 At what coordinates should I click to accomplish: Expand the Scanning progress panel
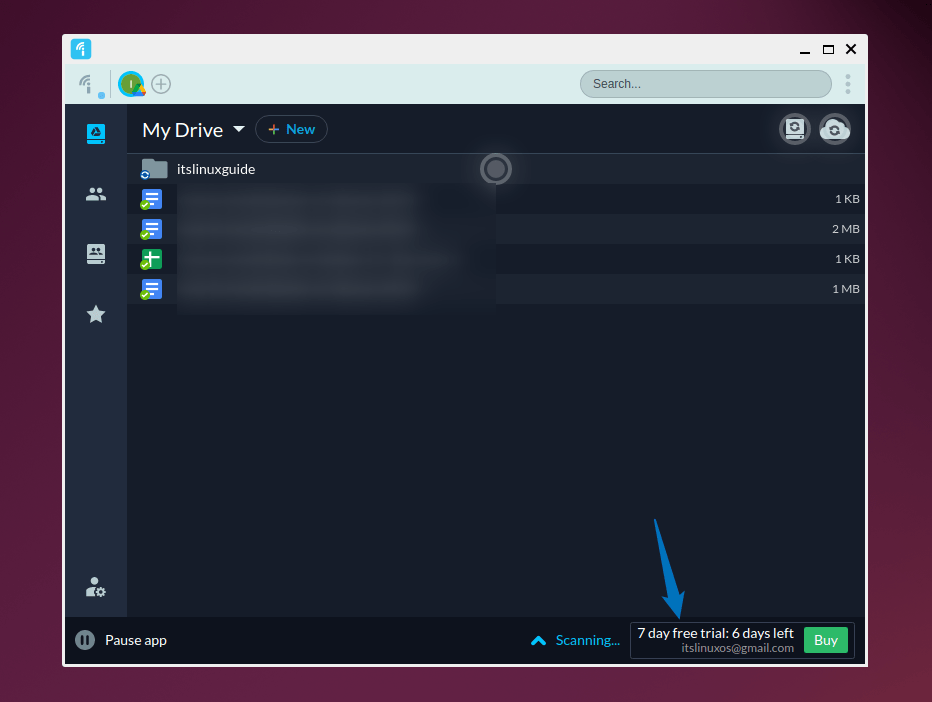point(538,640)
